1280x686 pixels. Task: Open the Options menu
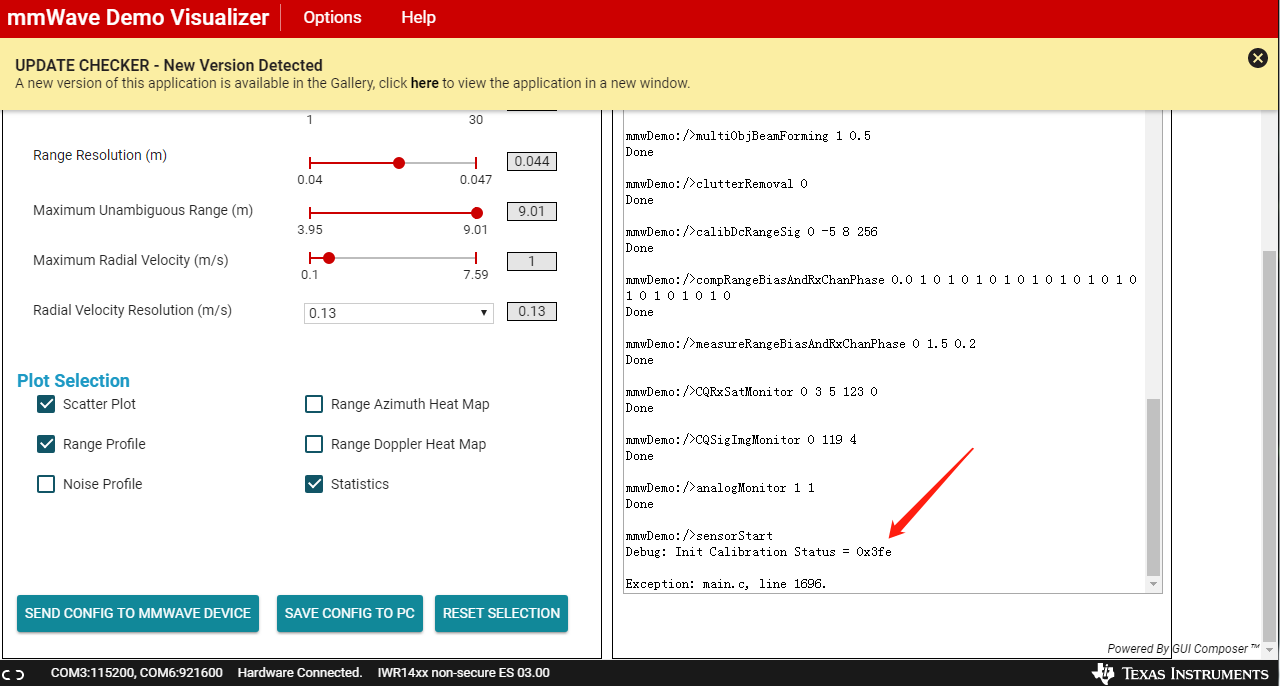[332, 17]
